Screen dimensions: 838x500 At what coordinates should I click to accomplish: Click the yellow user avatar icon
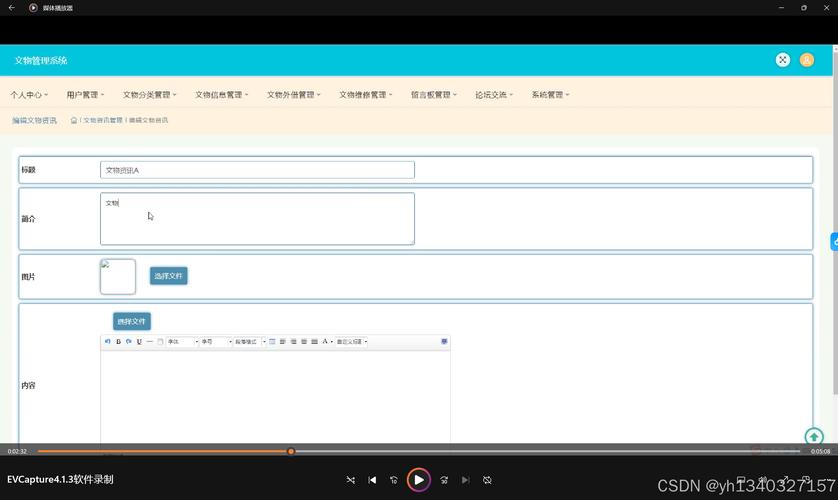tap(807, 60)
